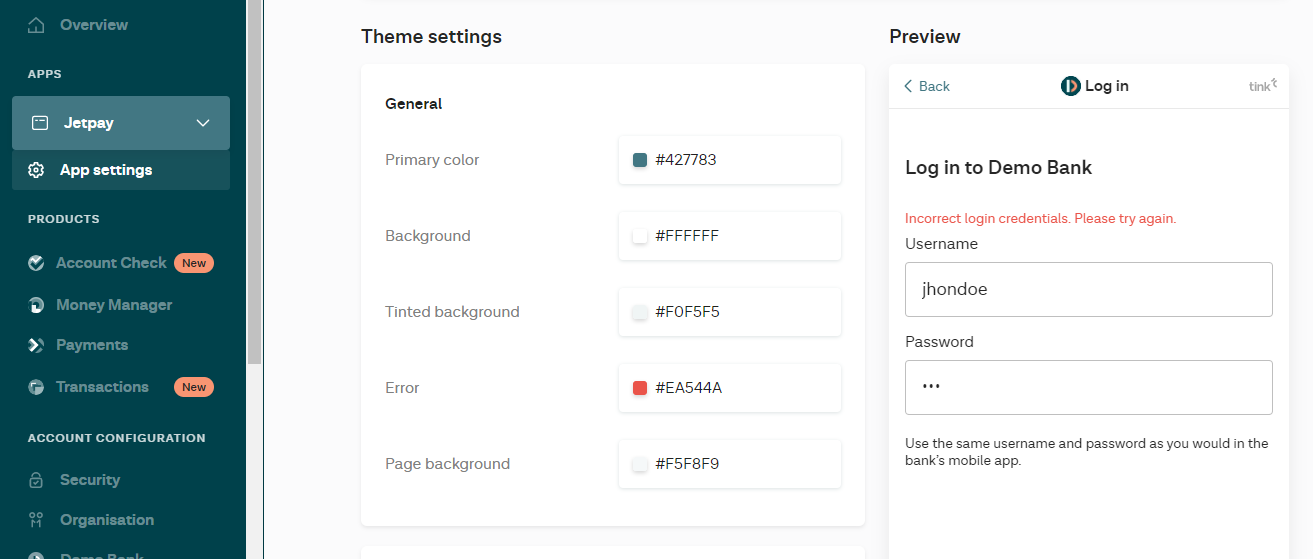This screenshot has width=1313, height=559.
Task: Click the Transactions icon
Action: pyautogui.click(x=37, y=387)
